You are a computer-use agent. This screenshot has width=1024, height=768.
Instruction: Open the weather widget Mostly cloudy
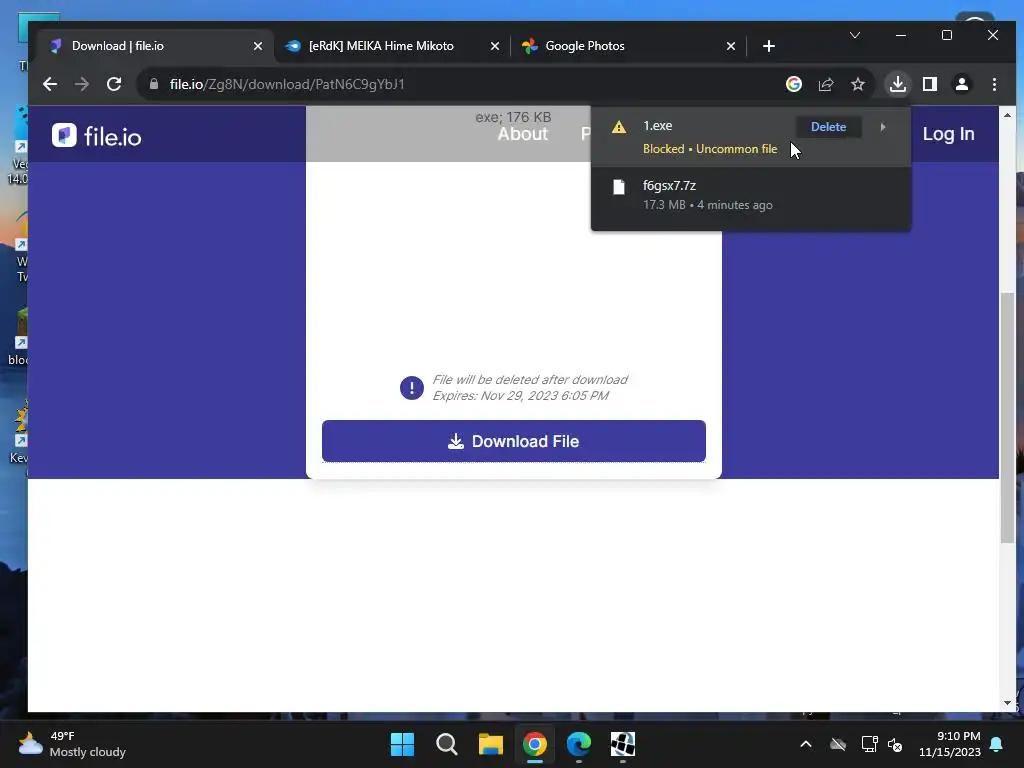tap(72, 744)
